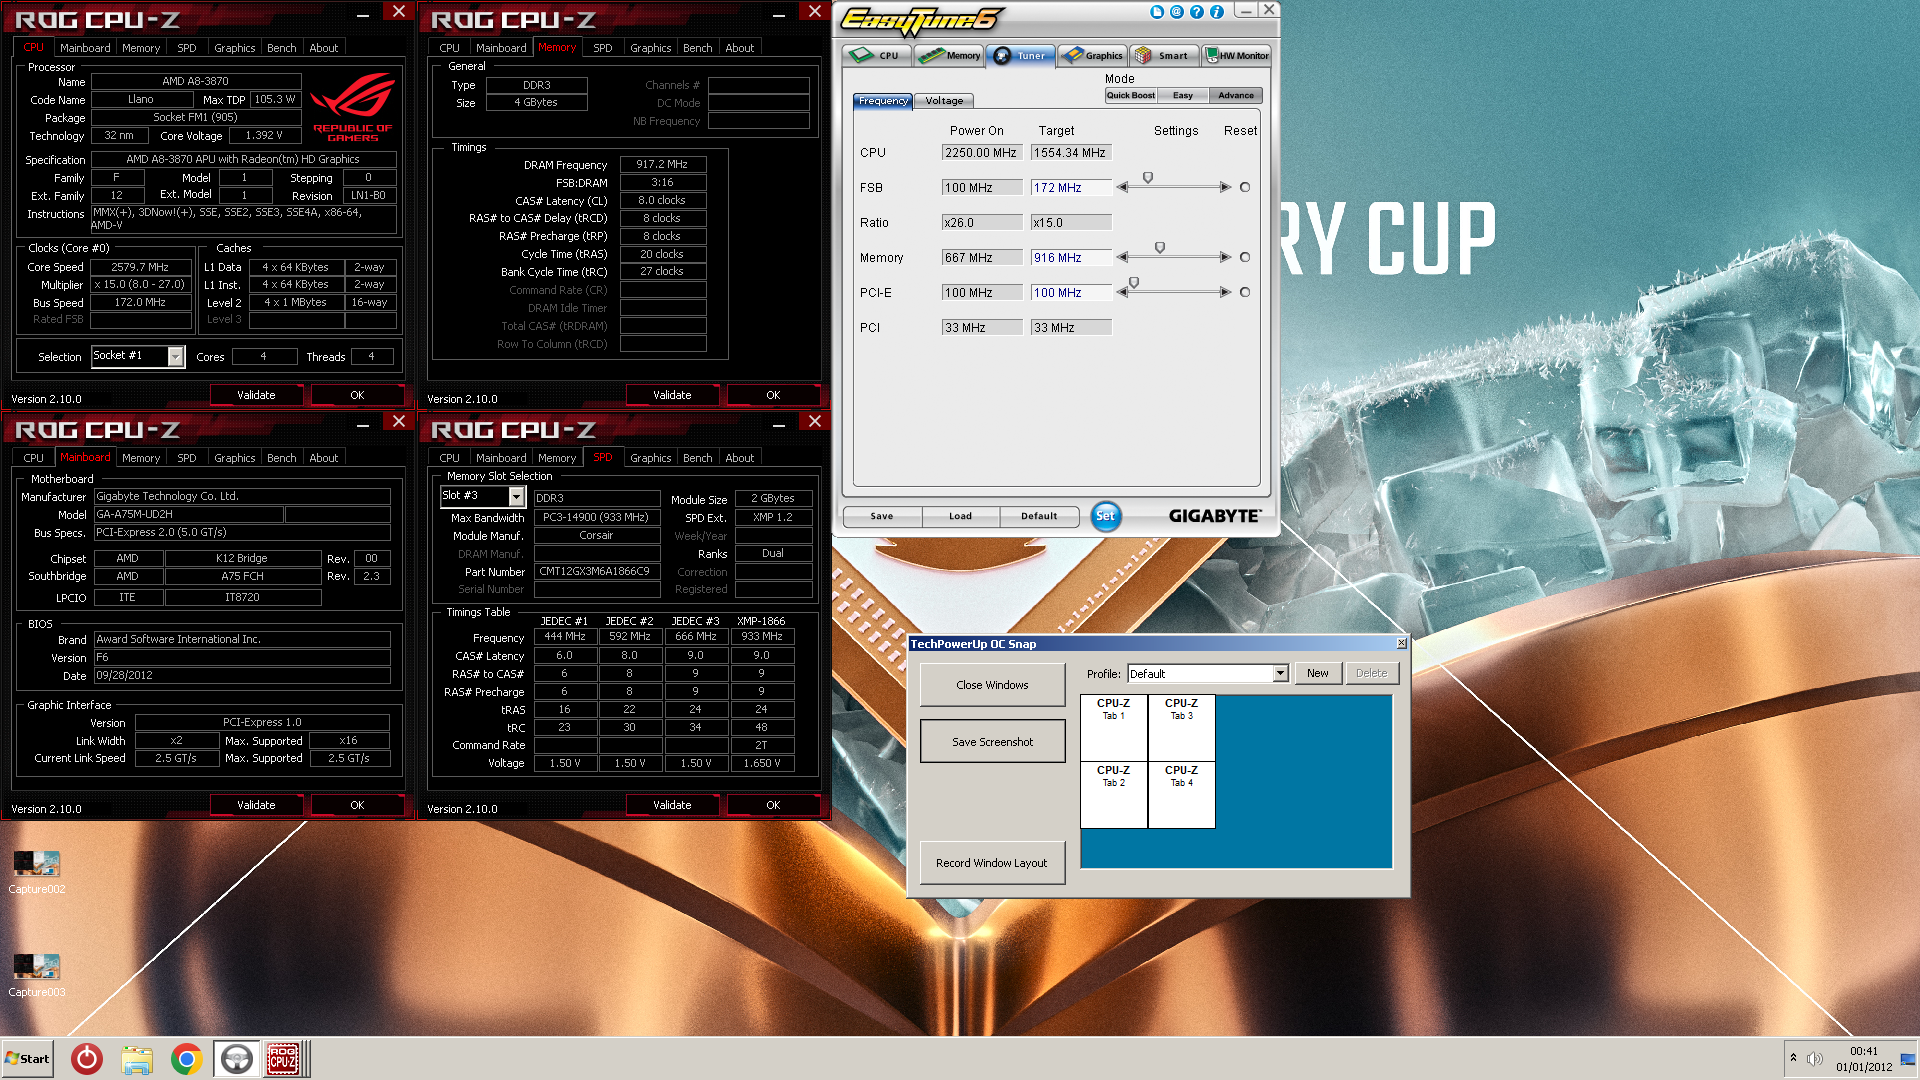Click Close Windows in OC Snap
Viewport: 1920px width, 1080px height.
[992, 685]
